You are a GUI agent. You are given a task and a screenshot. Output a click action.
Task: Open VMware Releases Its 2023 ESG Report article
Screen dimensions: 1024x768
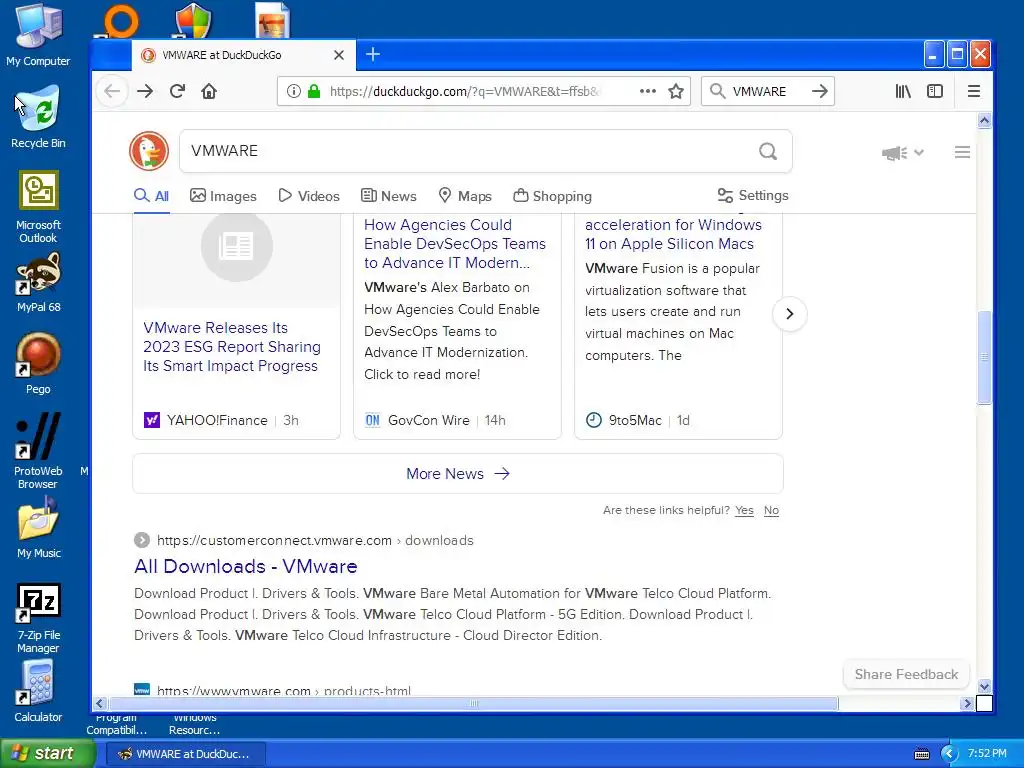tap(232, 347)
